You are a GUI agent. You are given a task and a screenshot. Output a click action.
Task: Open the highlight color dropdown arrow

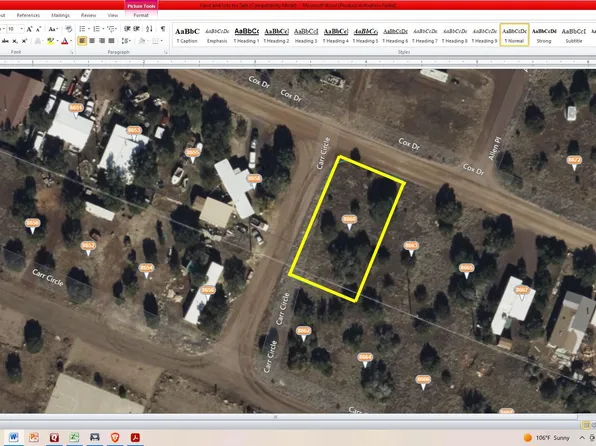56,41
